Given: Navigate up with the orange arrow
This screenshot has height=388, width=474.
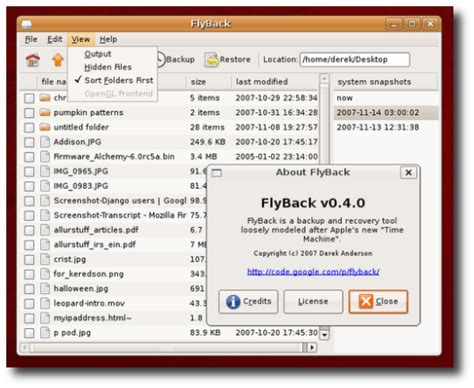Looking at the screenshot, I should [58, 60].
